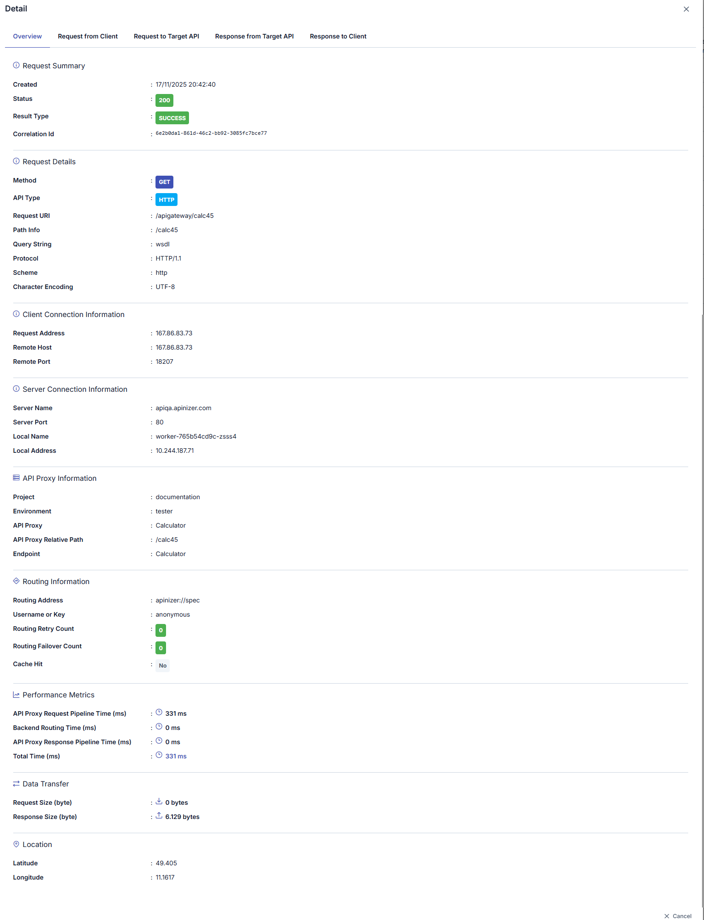
Task: Click the Client Connection Information icon
Action: [16, 314]
